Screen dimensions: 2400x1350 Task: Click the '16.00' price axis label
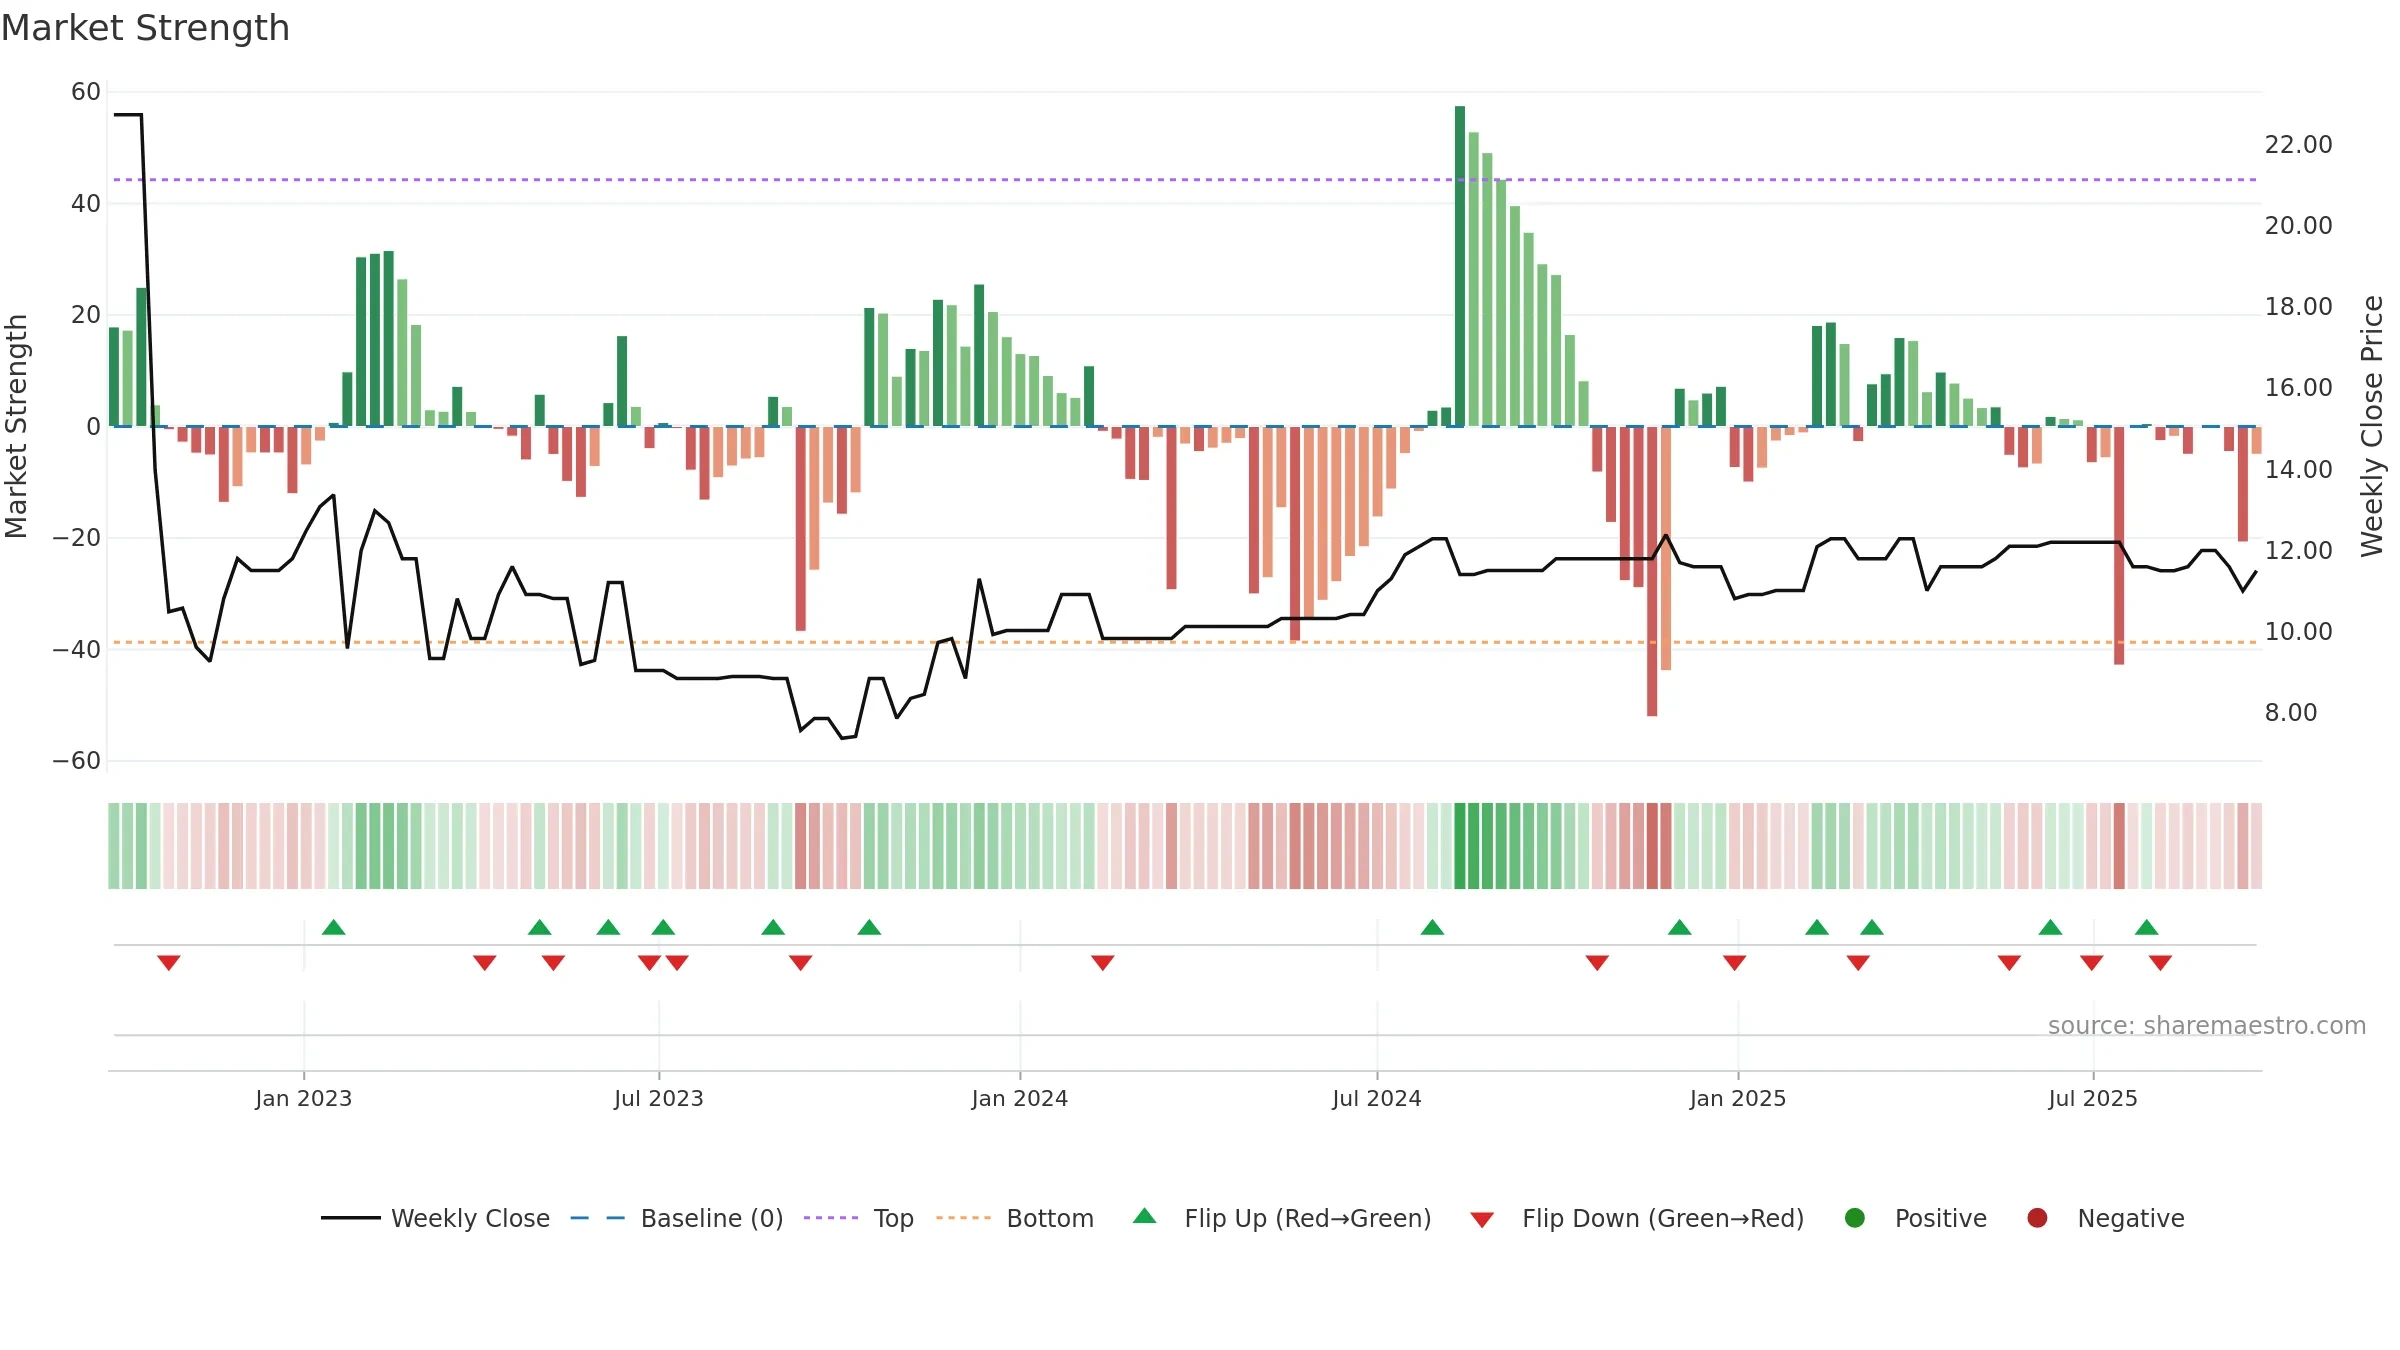point(2299,388)
